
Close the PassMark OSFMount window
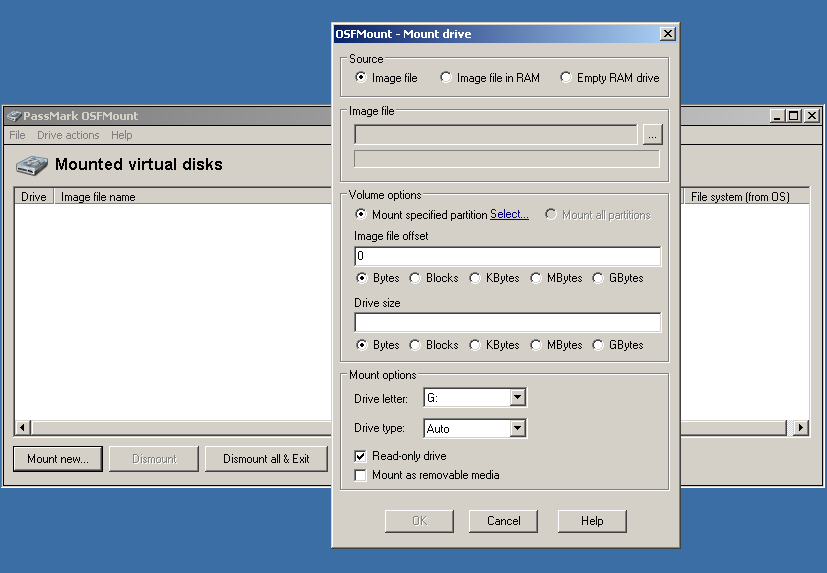(812, 116)
